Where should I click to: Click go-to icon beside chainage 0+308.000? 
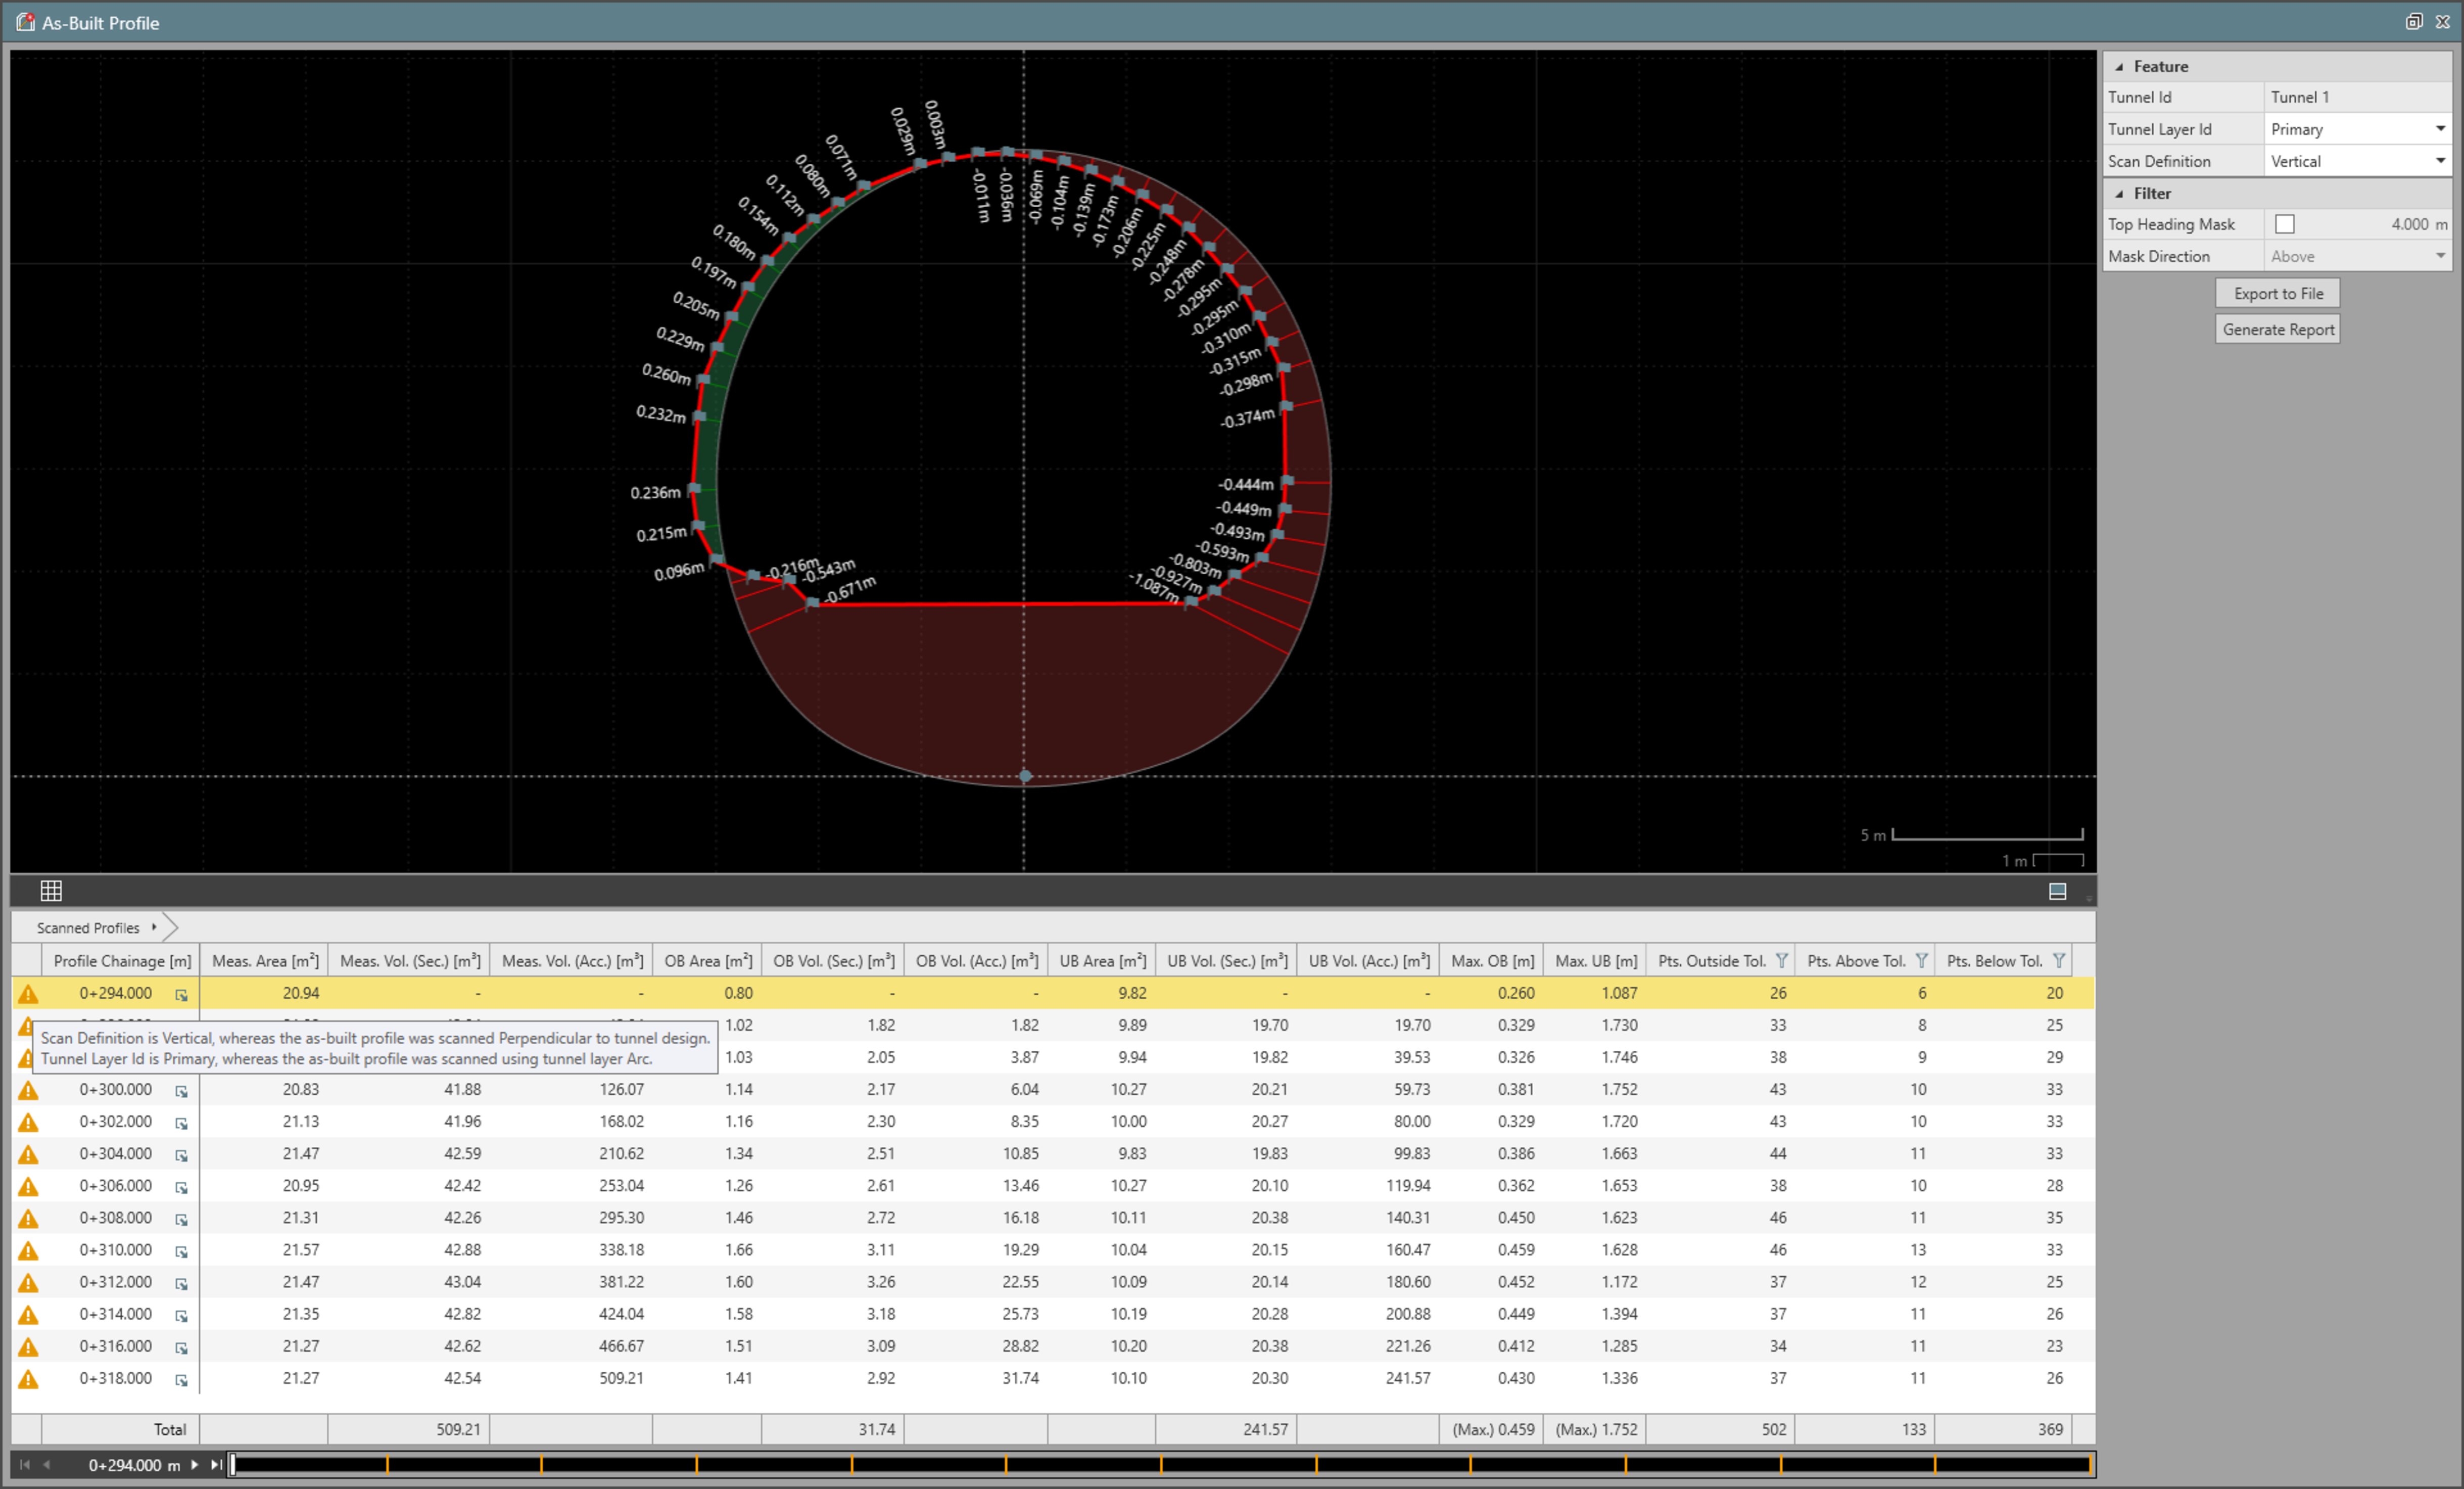pyautogui.click(x=181, y=1219)
